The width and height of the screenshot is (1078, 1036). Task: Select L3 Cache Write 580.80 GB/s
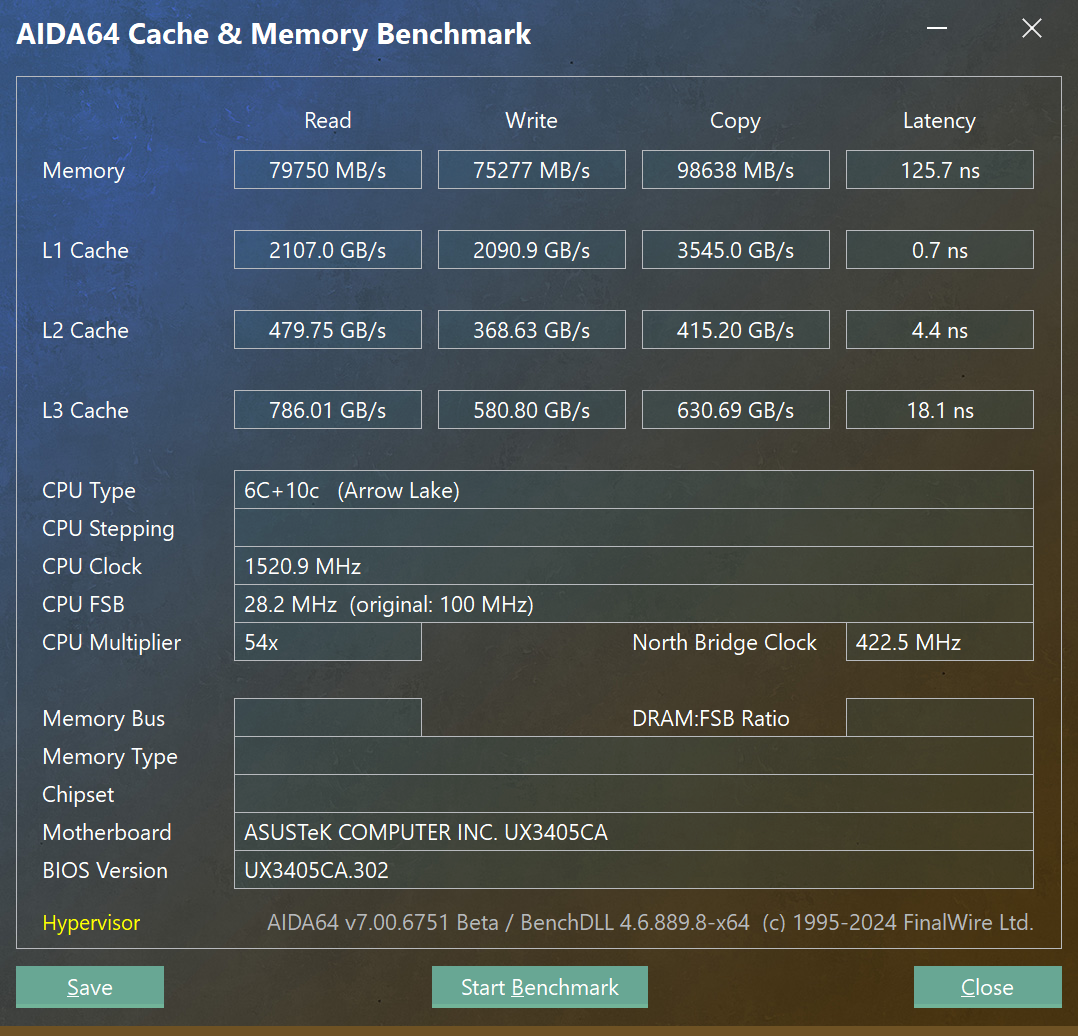click(x=531, y=410)
